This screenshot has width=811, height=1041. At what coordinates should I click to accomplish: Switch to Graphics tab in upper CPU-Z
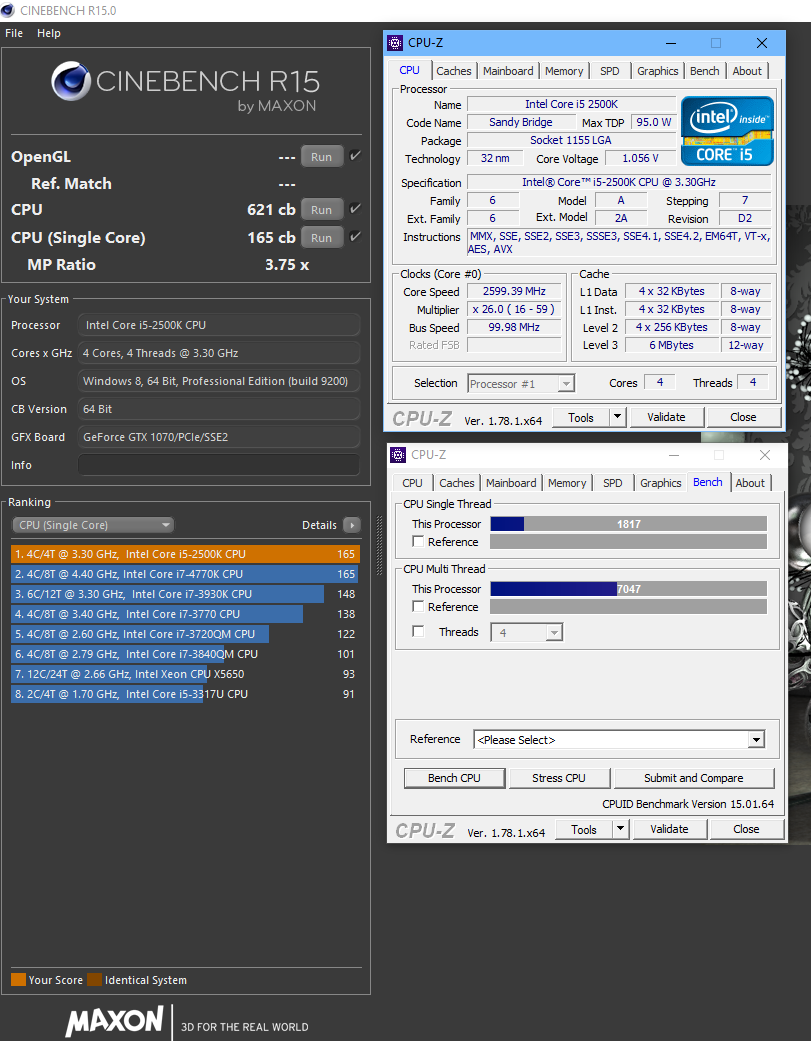[658, 71]
